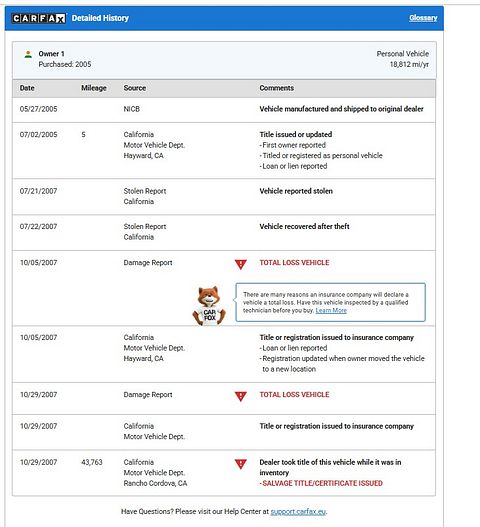Click the Comments column header
This screenshot has height=527, width=480.
[x=276, y=88]
